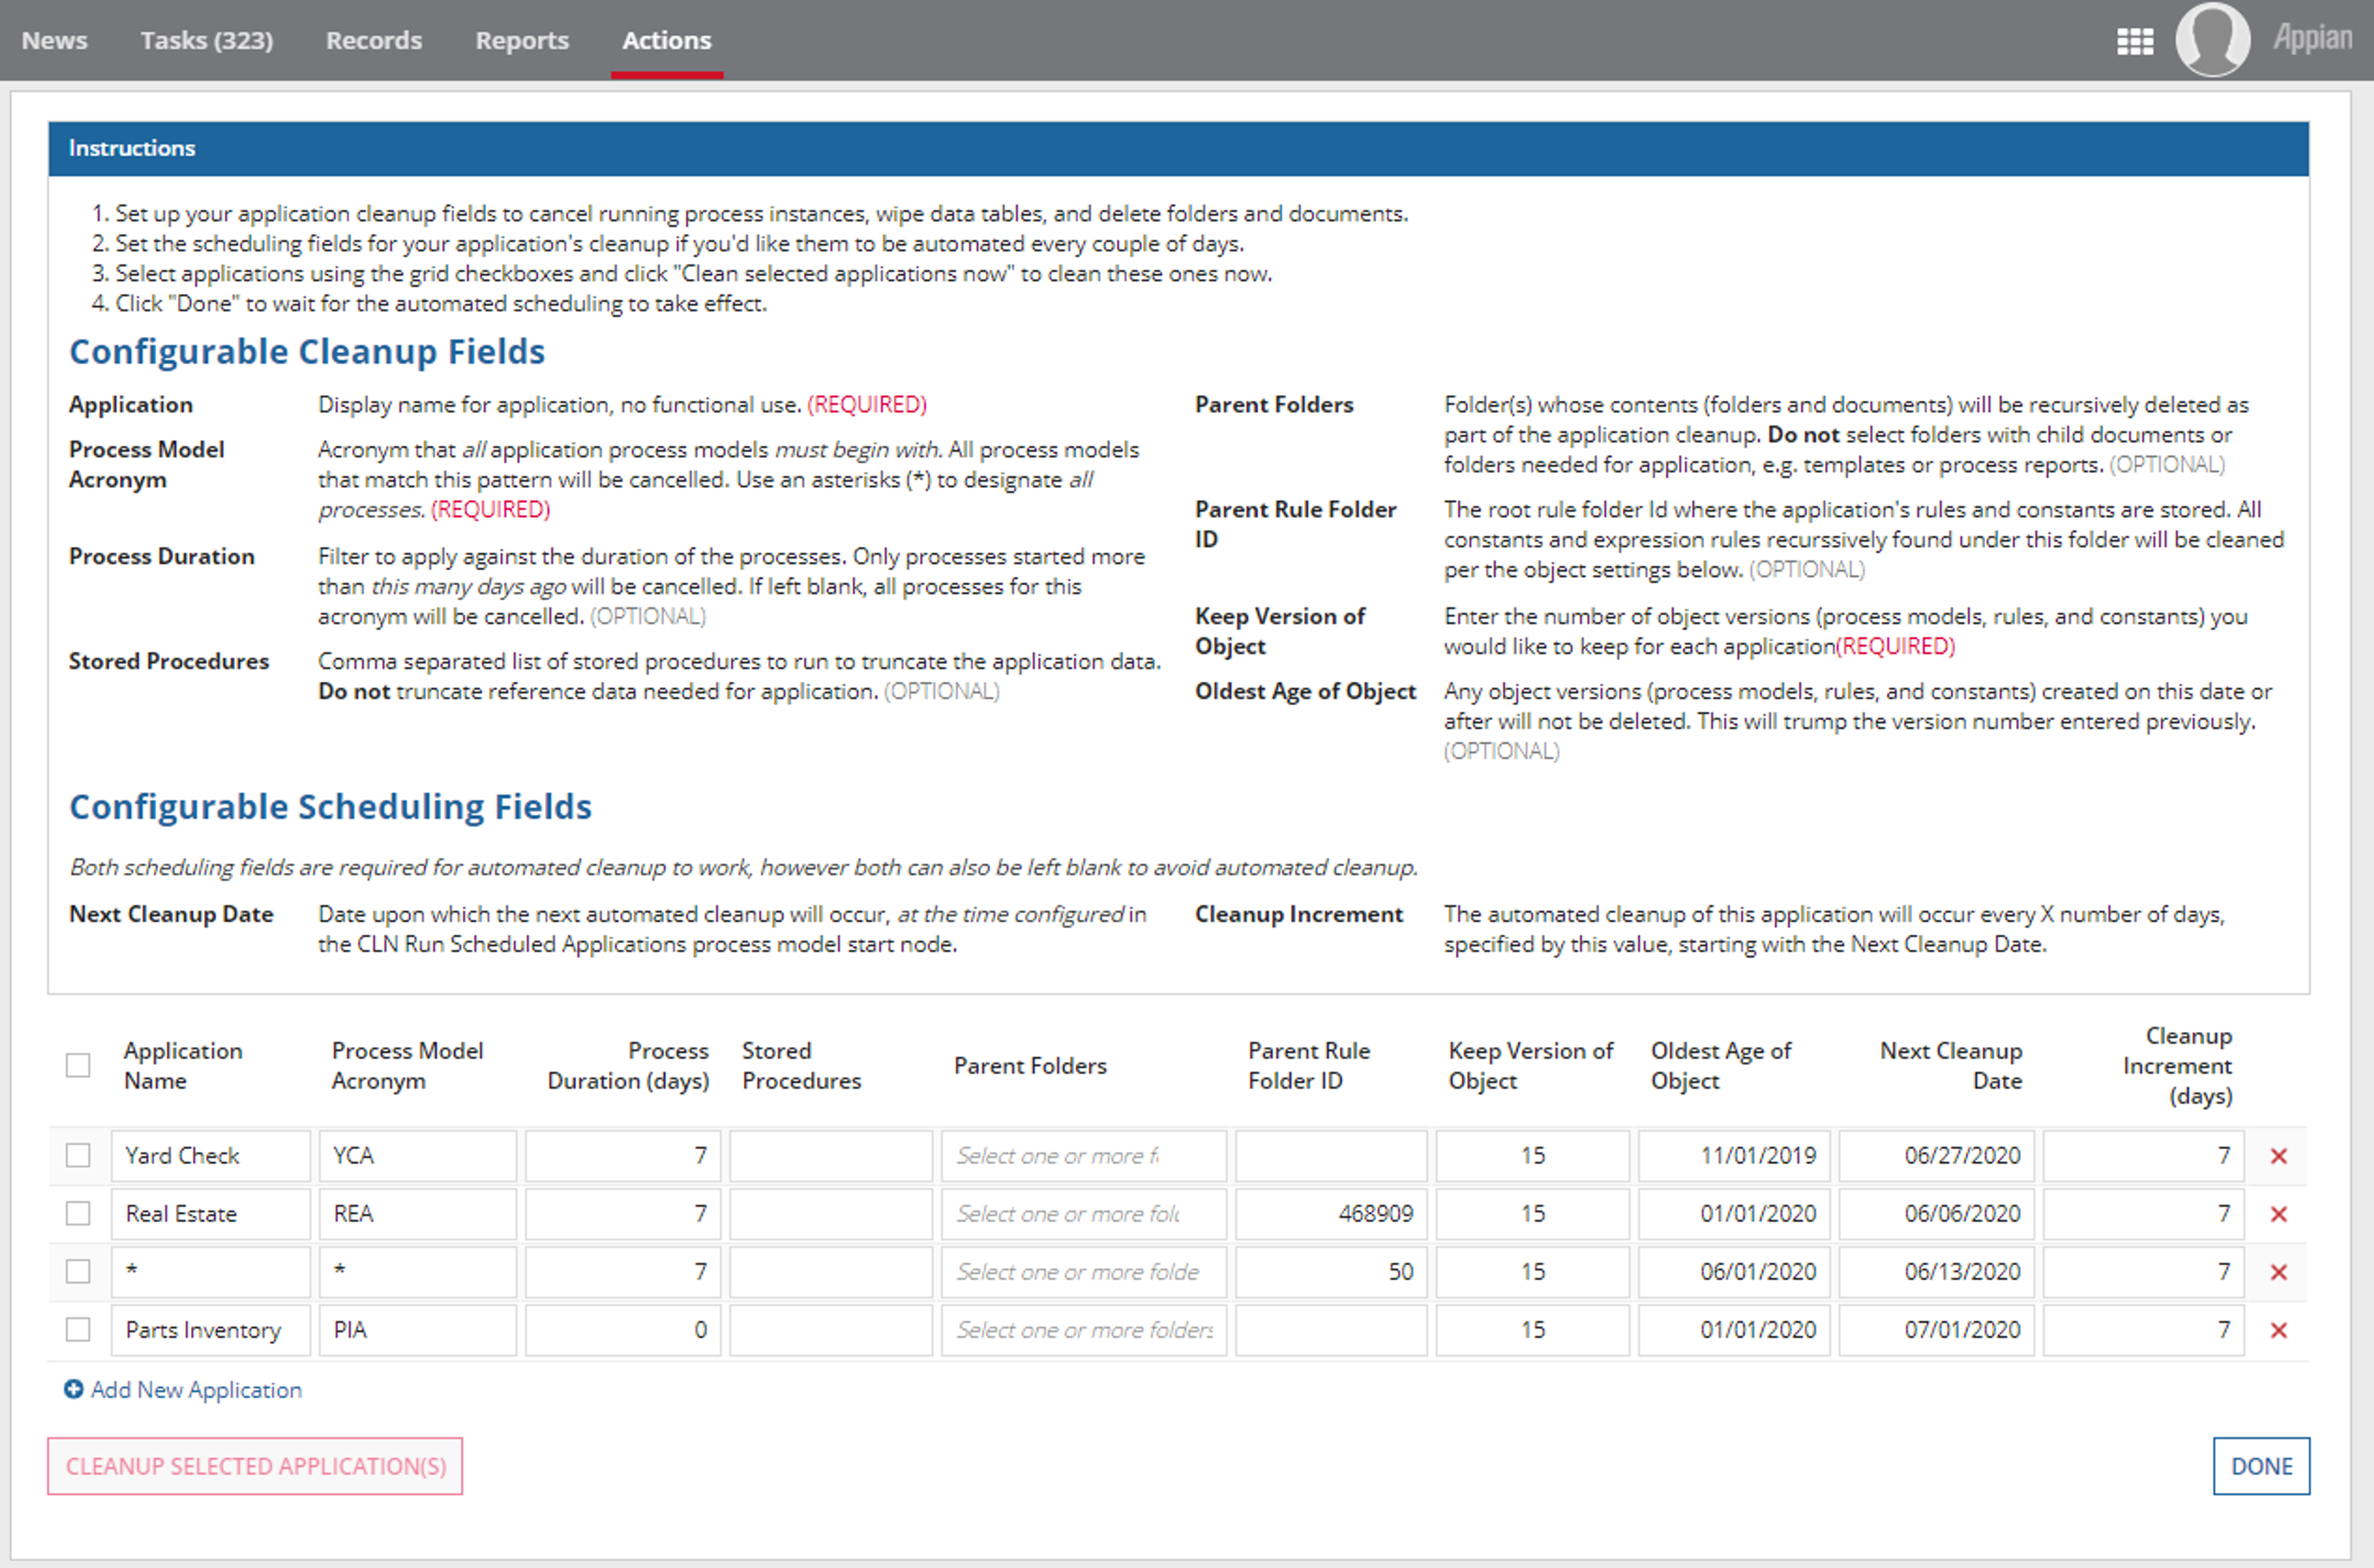The image size is (2374, 1568).
Task: Click the Configurable Scheduling Fields heading
Action: 330,807
